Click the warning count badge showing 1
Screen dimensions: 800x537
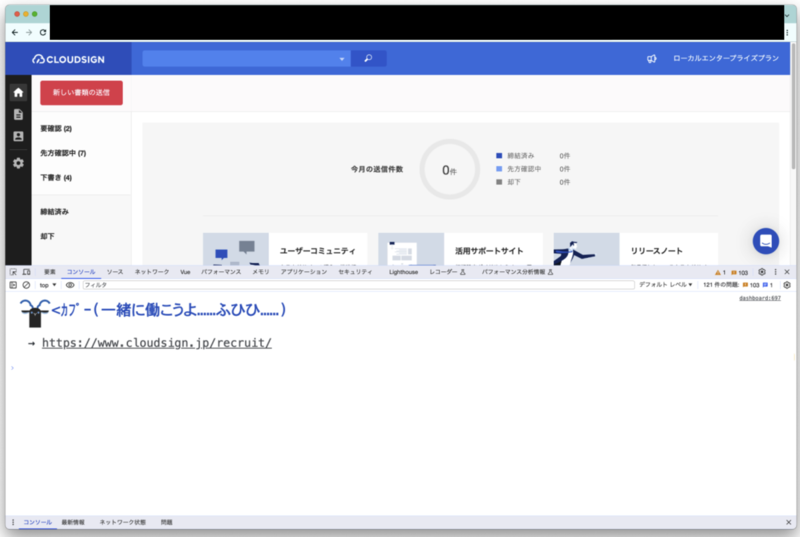pos(720,272)
